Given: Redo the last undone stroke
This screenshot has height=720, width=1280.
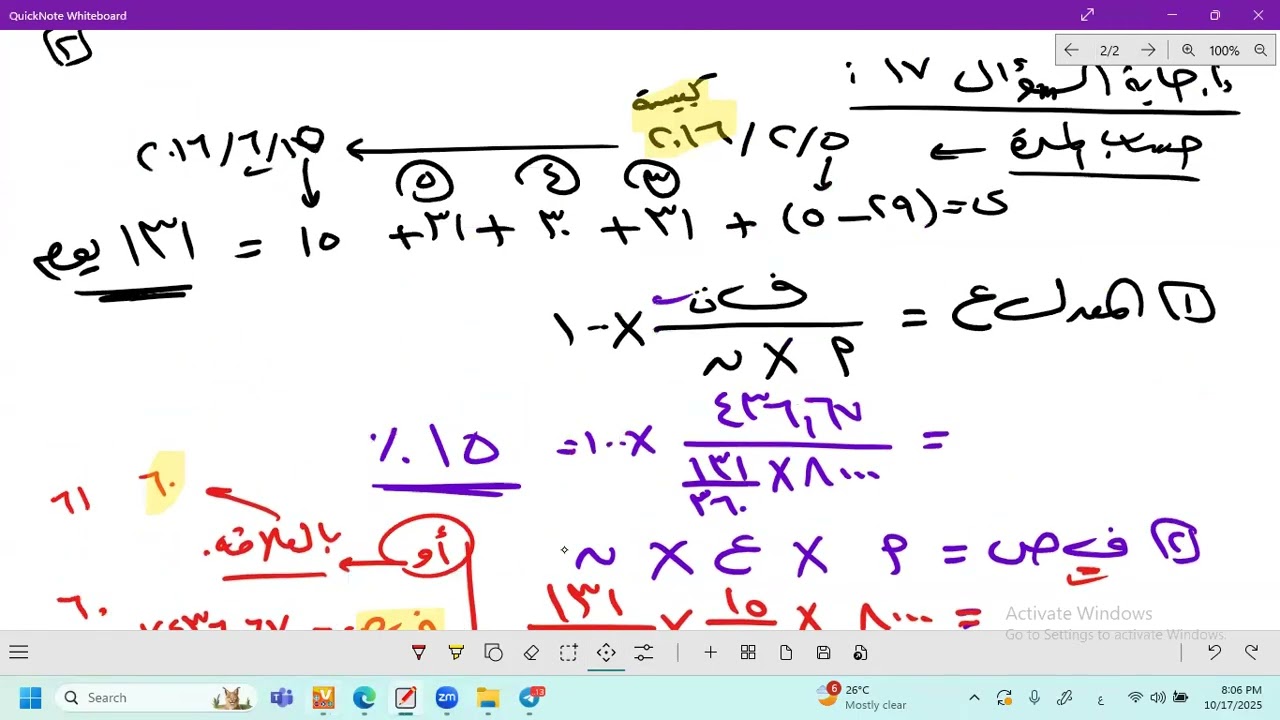Looking at the screenshot, I should (1251, 652).
